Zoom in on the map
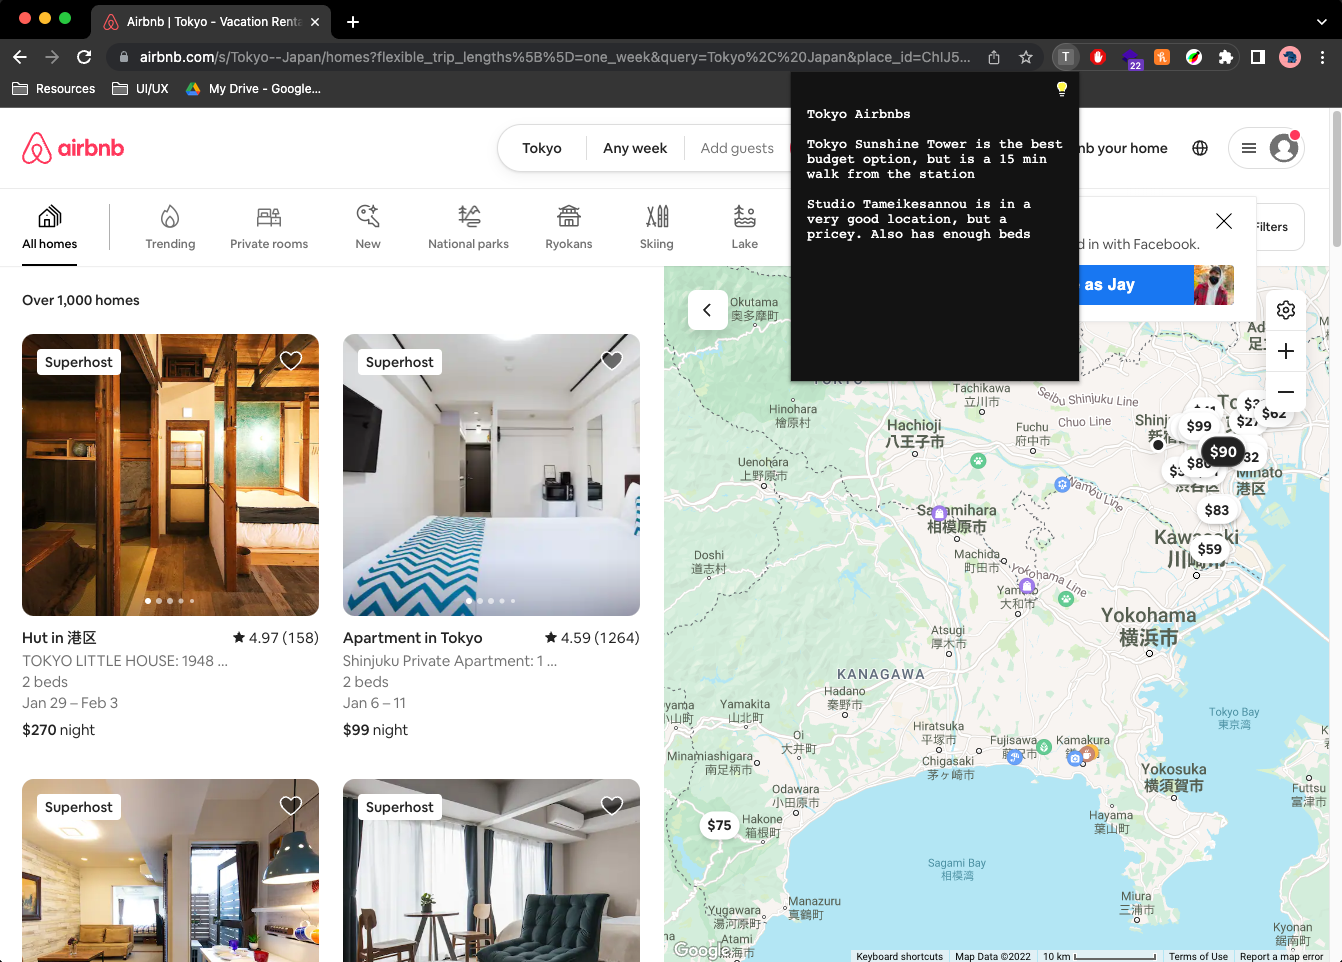The image size is (1342, 962). (1286, 351)
